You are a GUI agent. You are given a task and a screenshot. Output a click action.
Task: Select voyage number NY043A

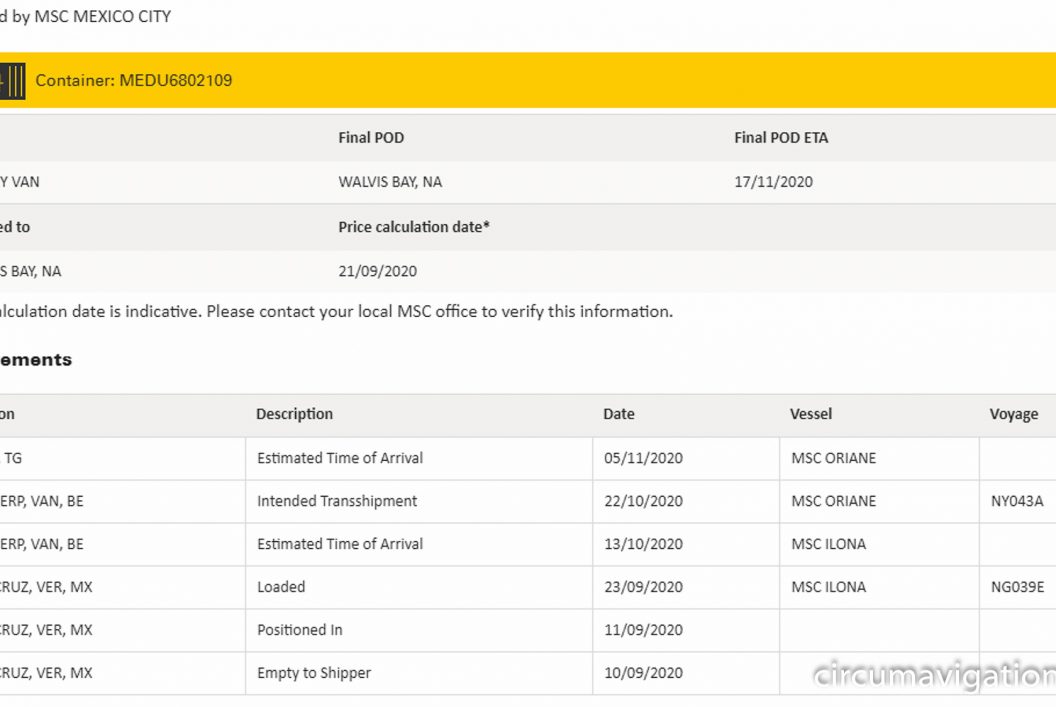pos(1017,502)
